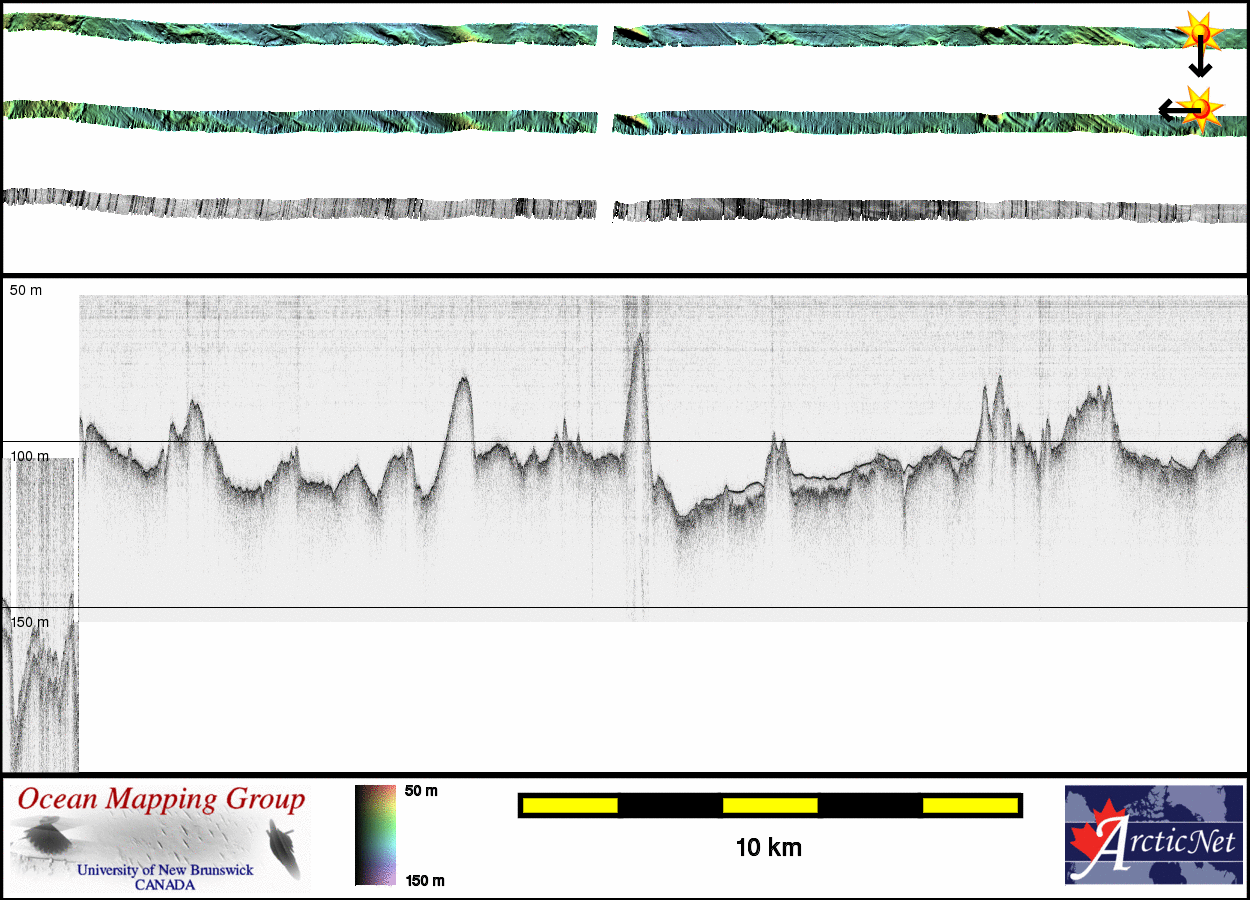Select the top-left colored bathymetry strip
The width and height of the screenshot is (1250, 900).
tap(300, 32)
